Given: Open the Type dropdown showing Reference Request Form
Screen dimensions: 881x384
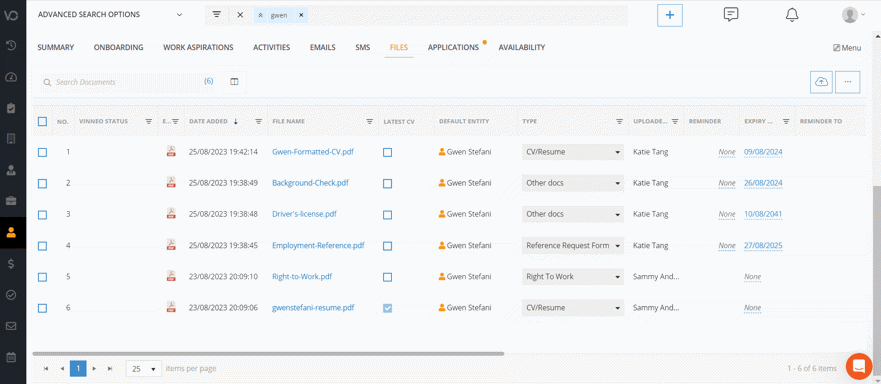Looking at the screenshot, I should (573, 246).
